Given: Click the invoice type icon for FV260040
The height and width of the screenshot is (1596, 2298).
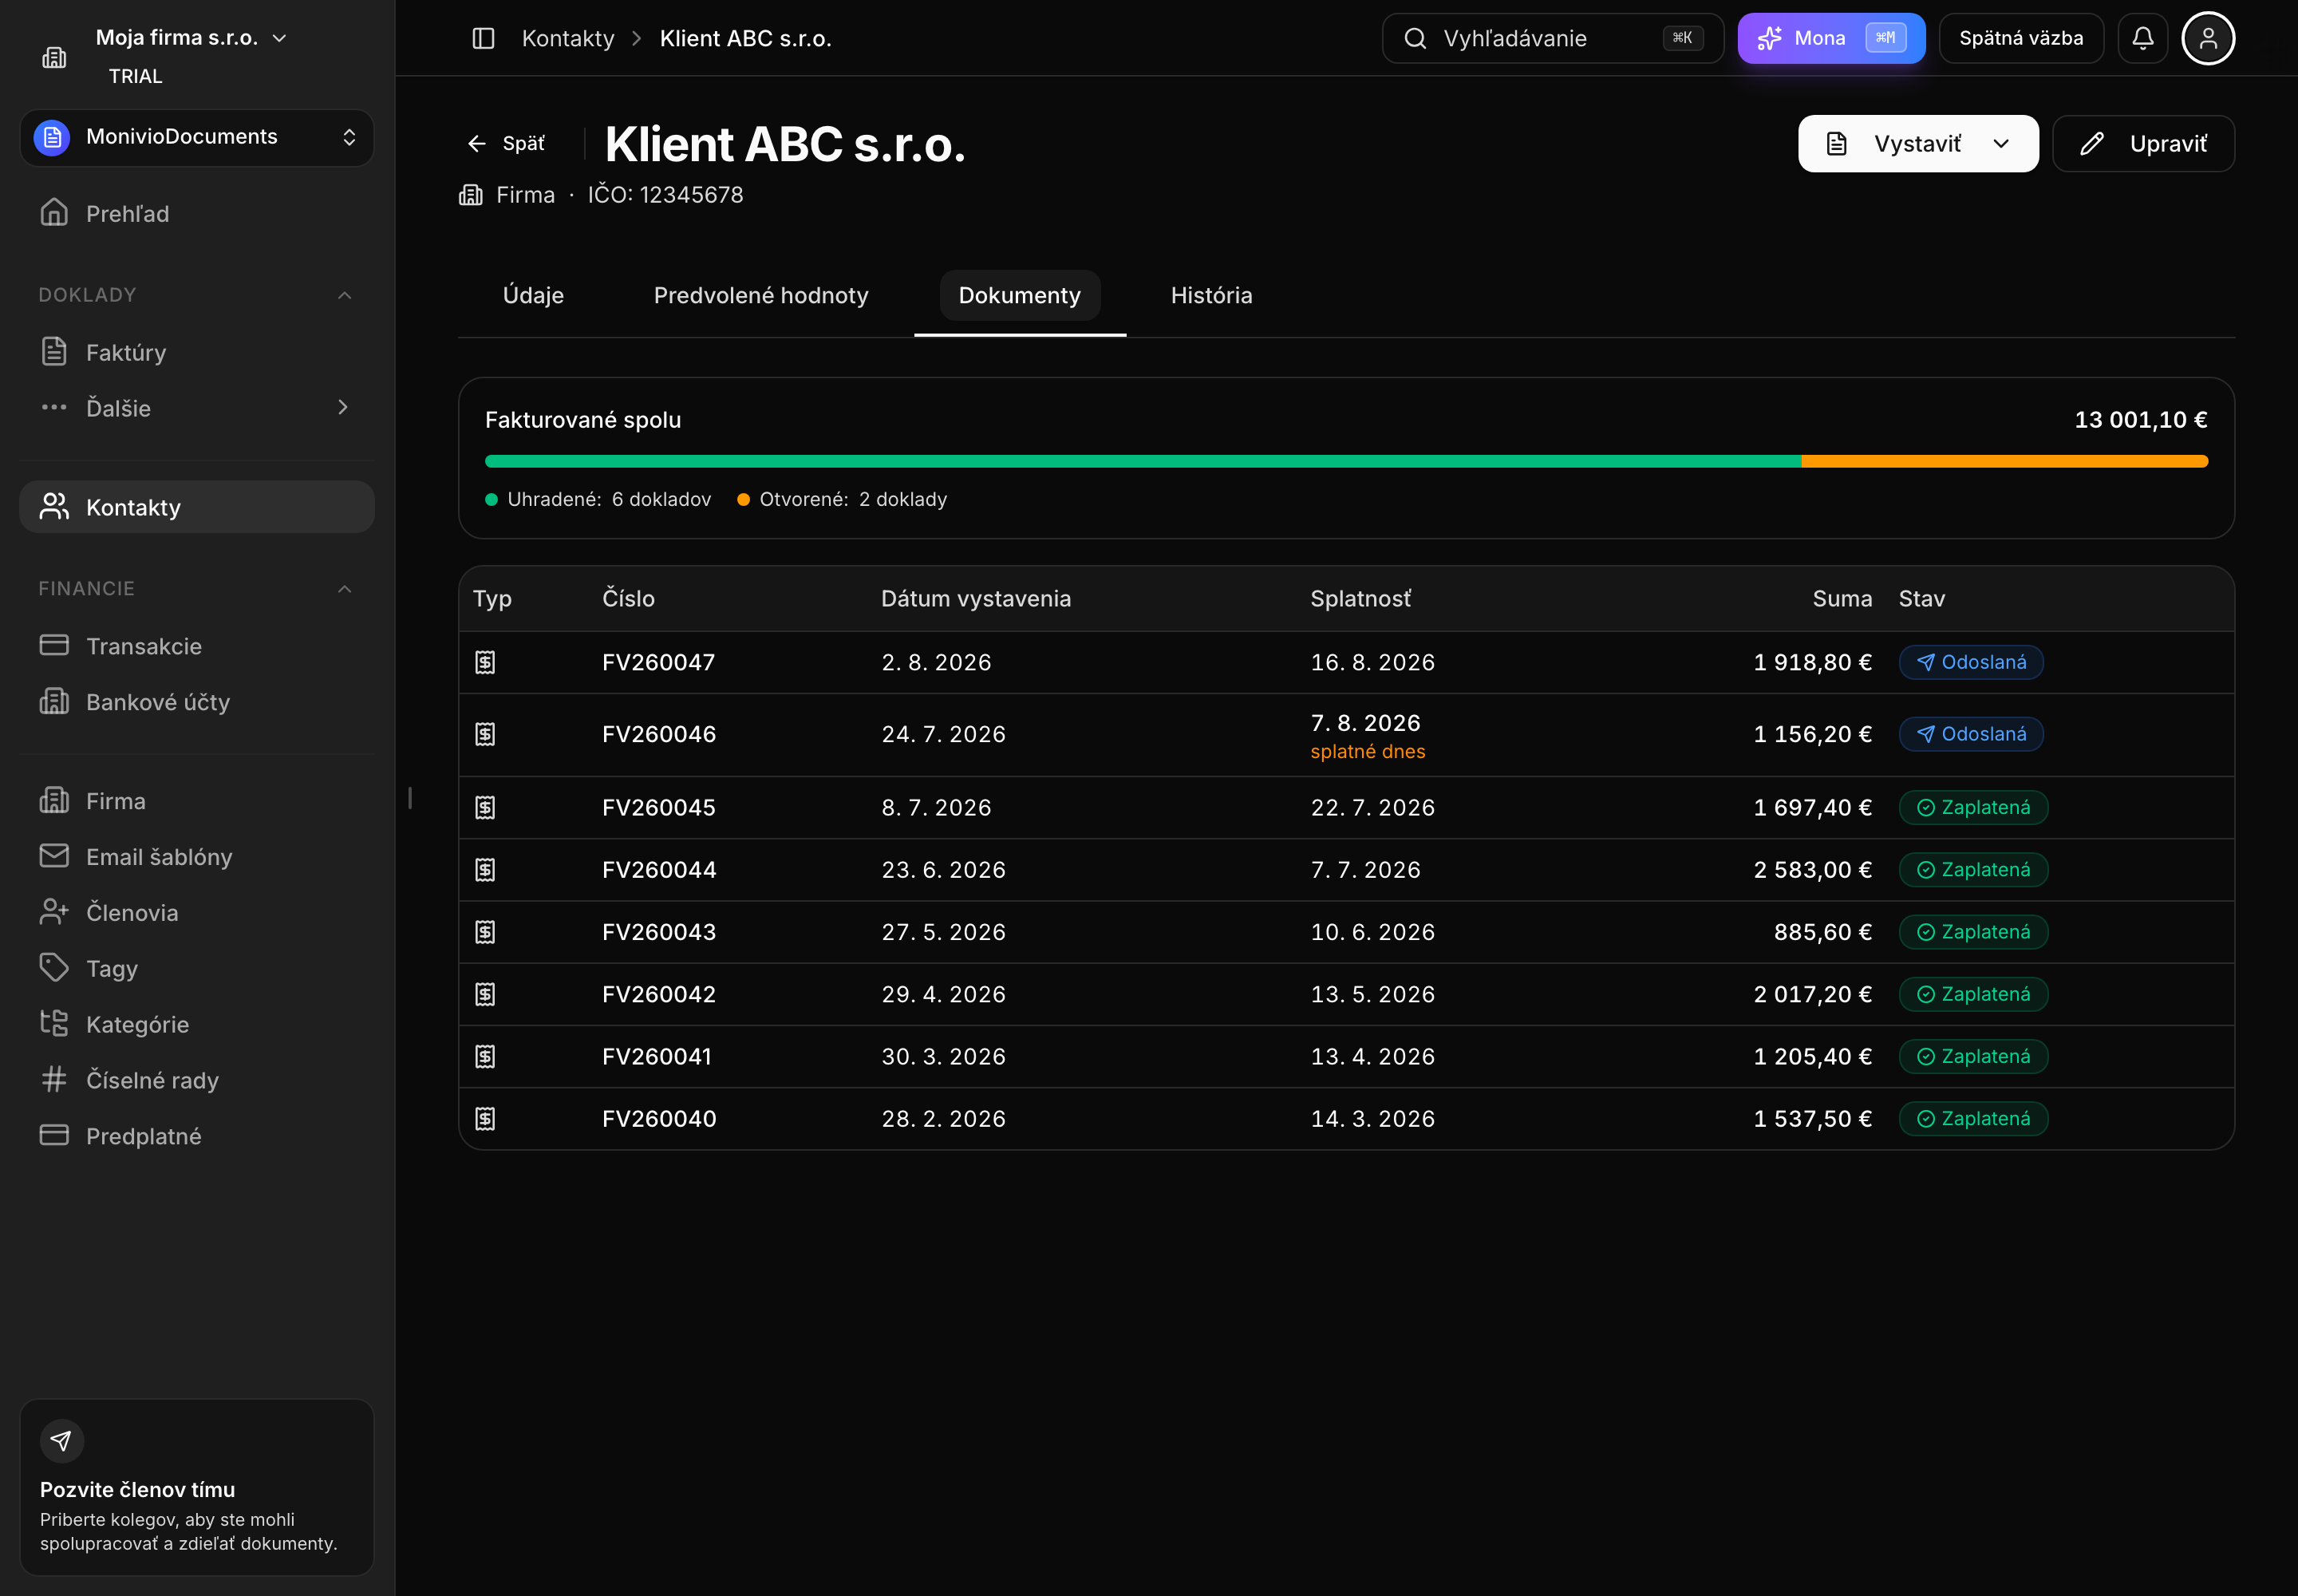Looking at the screenshot, I should pos(485,1119).
